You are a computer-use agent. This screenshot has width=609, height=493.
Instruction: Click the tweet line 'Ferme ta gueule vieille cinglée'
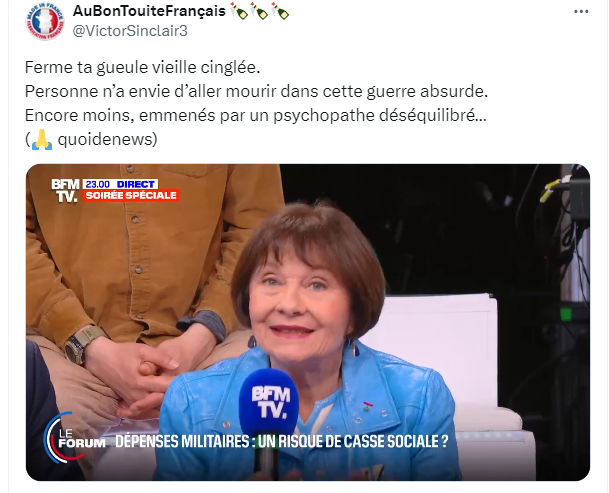tap(142, 68)
